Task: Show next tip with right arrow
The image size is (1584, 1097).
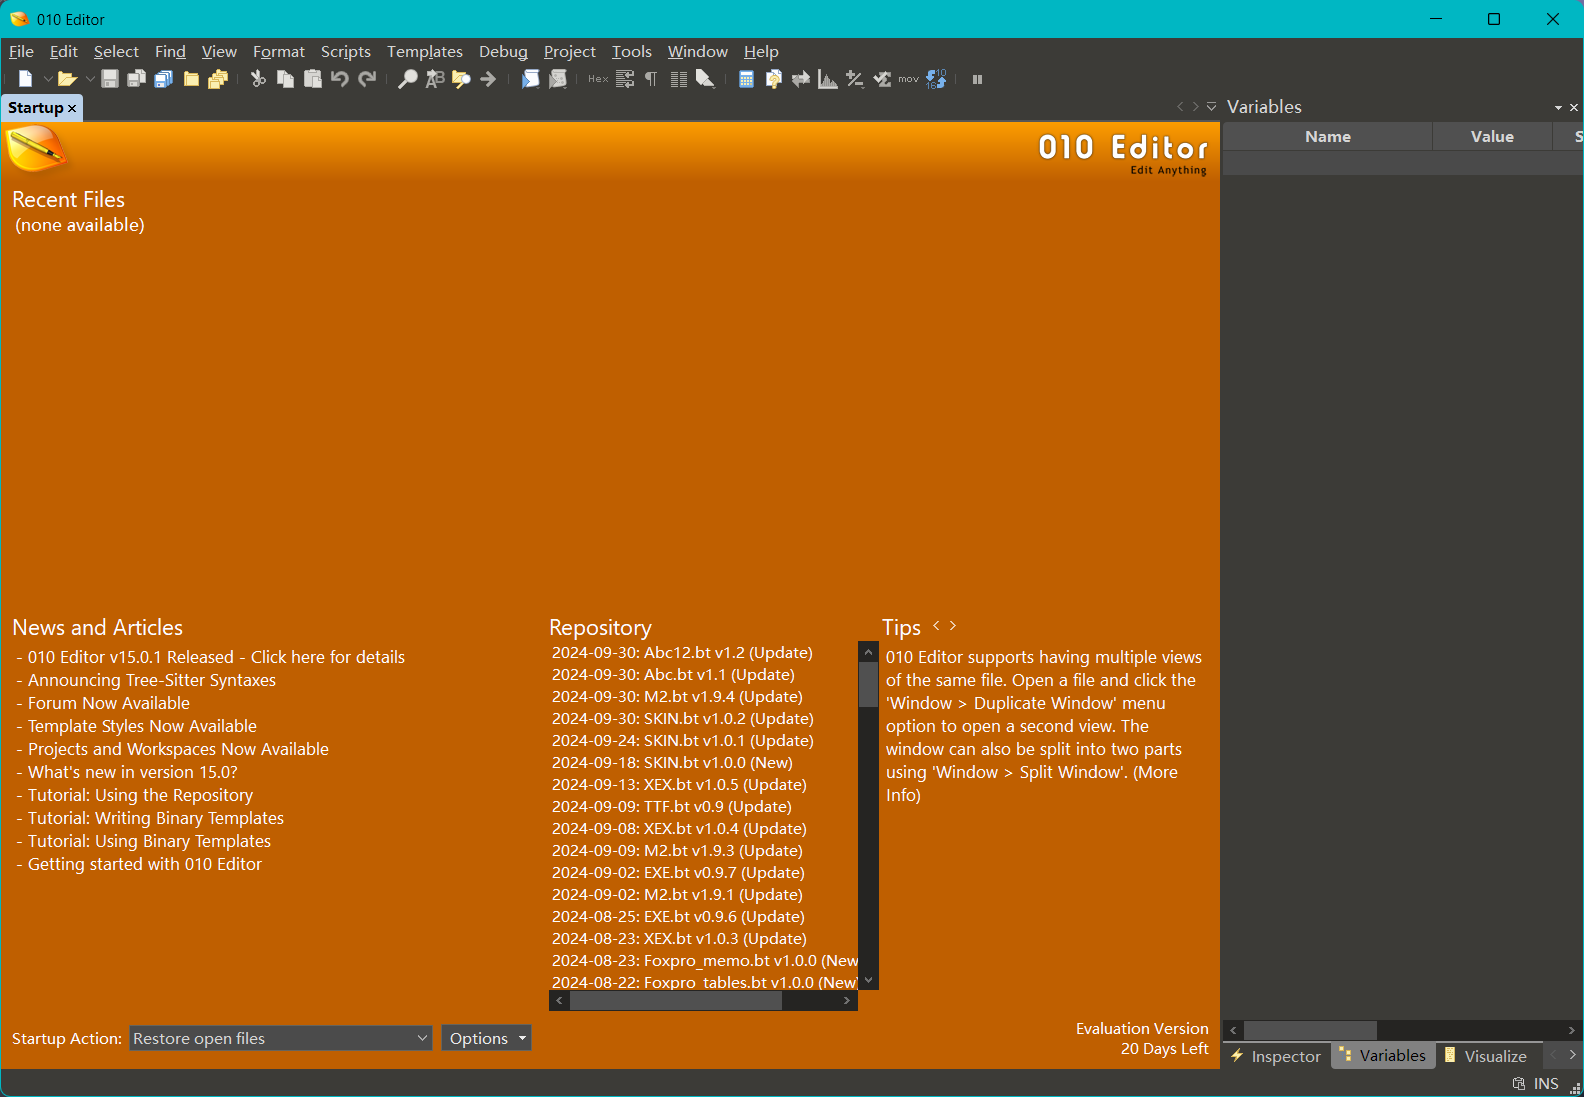Action: [x=953, y=626]
